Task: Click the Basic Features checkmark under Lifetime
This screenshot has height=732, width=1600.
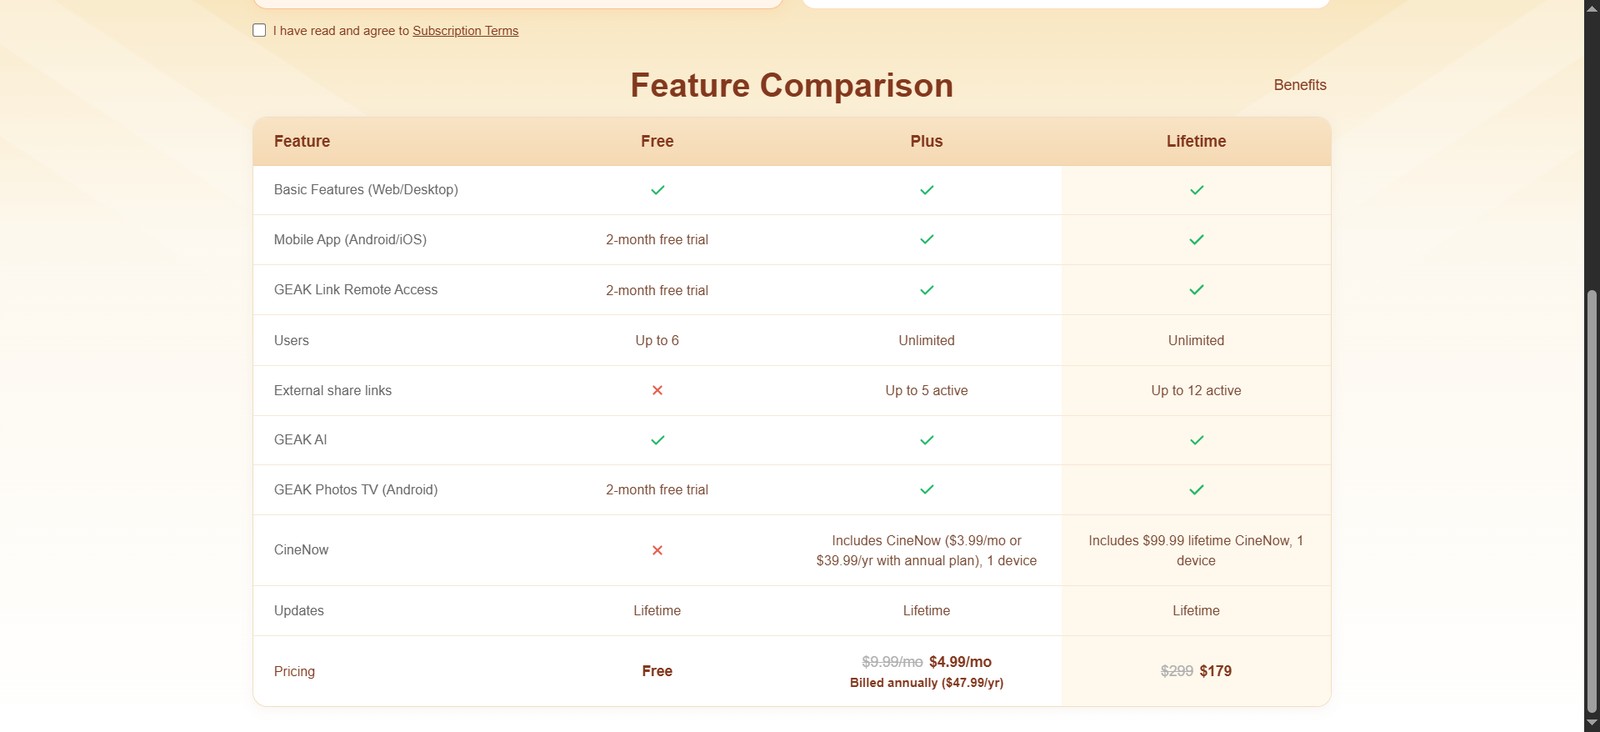Action: point(1196,190)
